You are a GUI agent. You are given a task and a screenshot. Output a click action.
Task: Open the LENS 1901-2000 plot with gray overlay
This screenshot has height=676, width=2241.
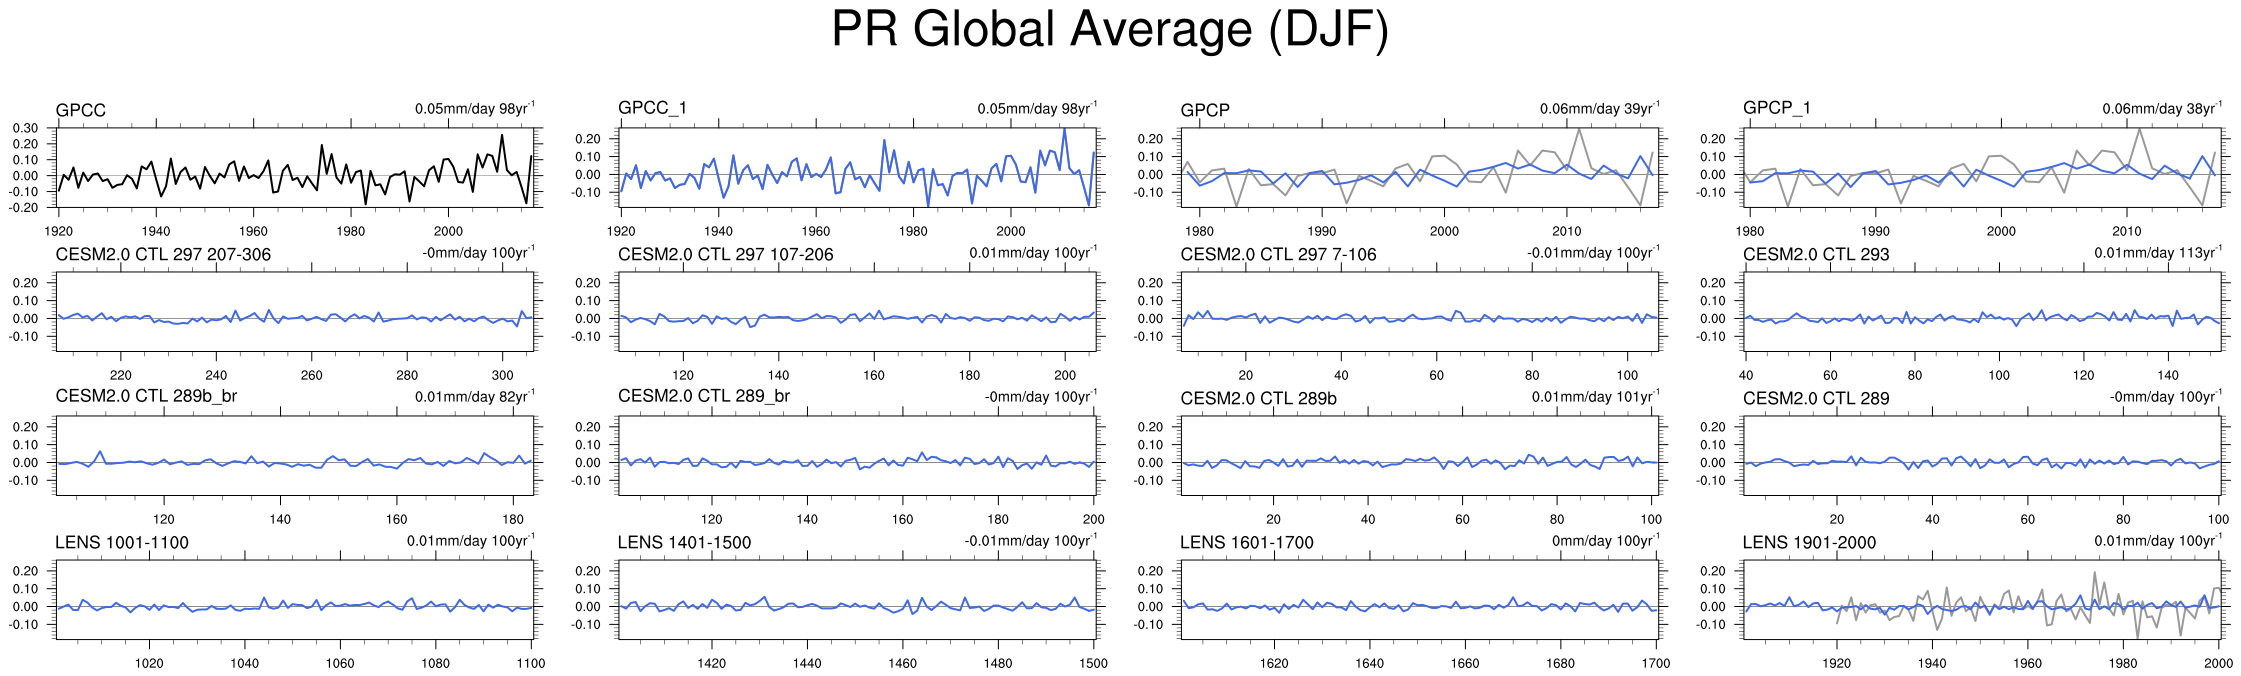(x=1982, y=599)
